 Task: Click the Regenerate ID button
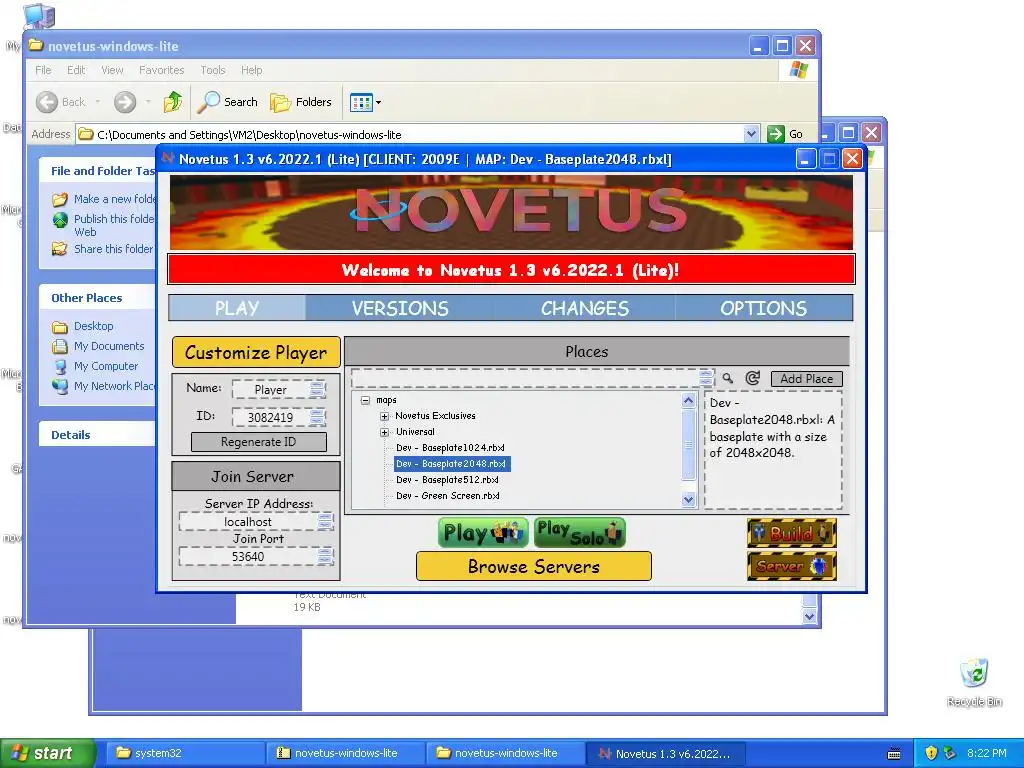coord(259,442)
